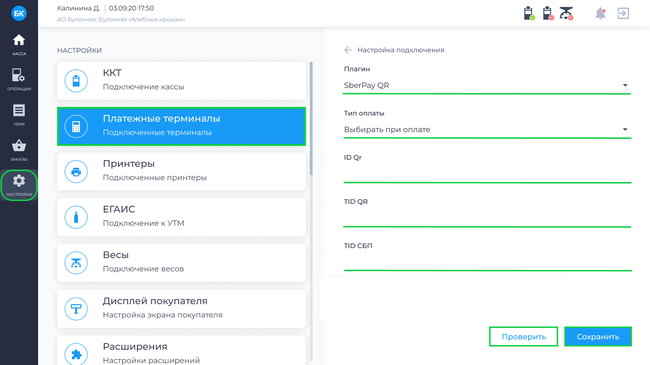650x365 pixels.
Task: Go back via Настройка подключения arrow
Action: tap(348, 50)
